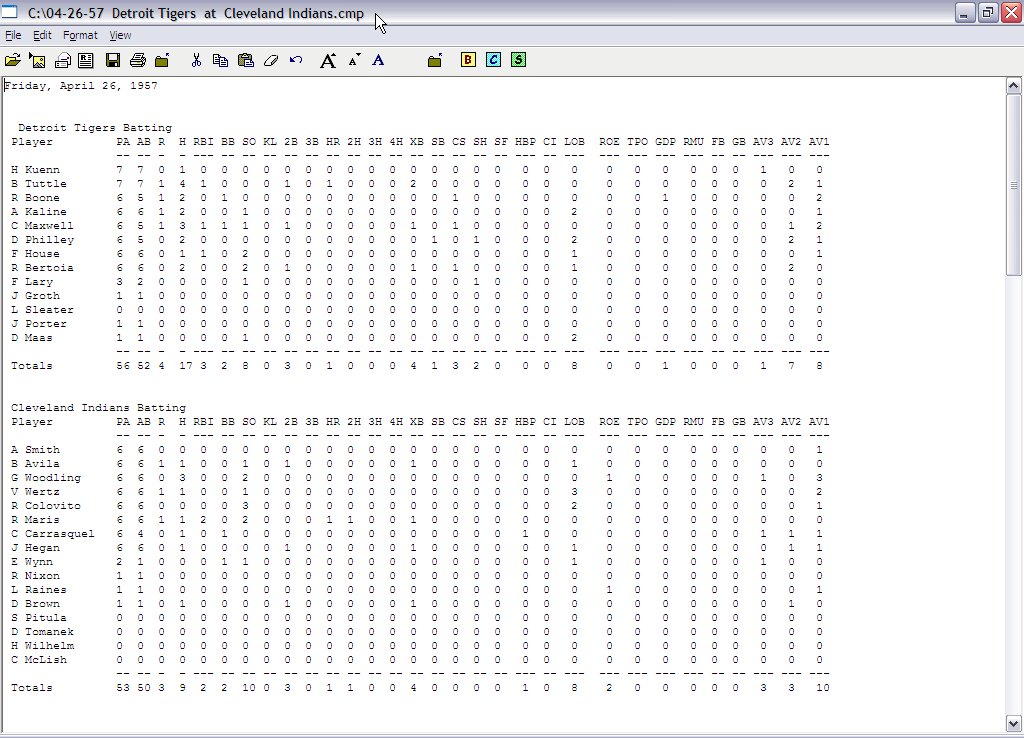
Task: Open the File menu
Action: tap(13, 35)
